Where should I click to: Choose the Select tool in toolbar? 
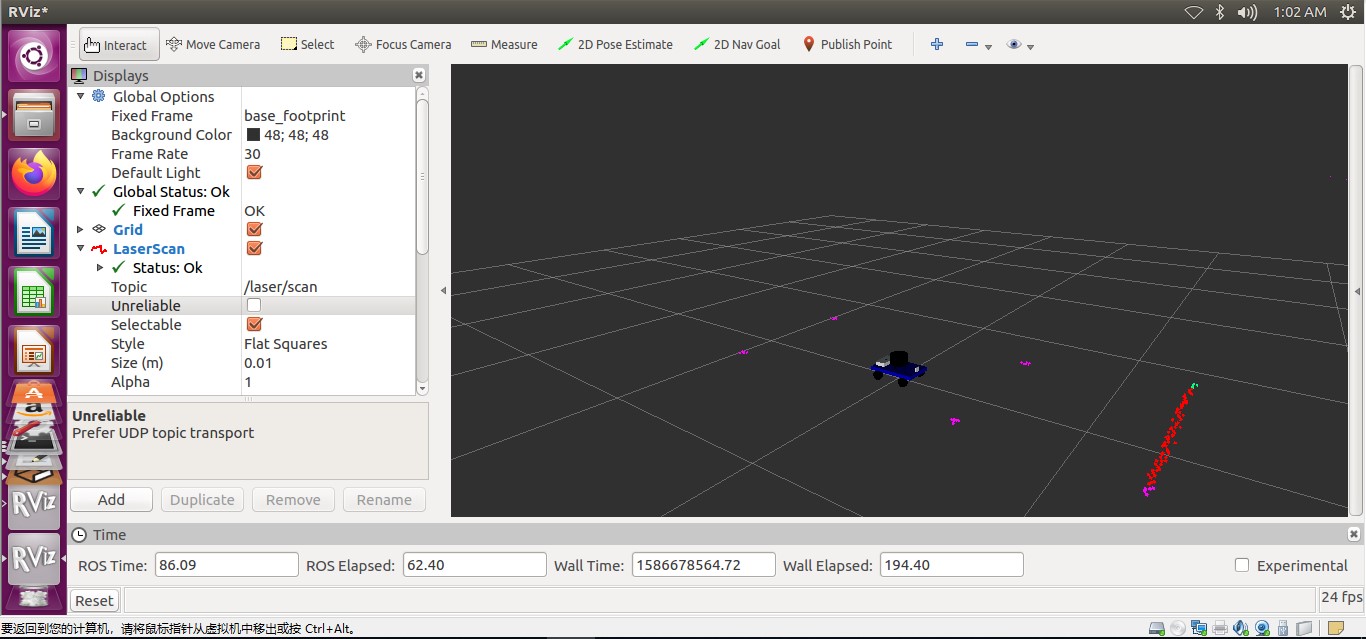pos(307,44)
